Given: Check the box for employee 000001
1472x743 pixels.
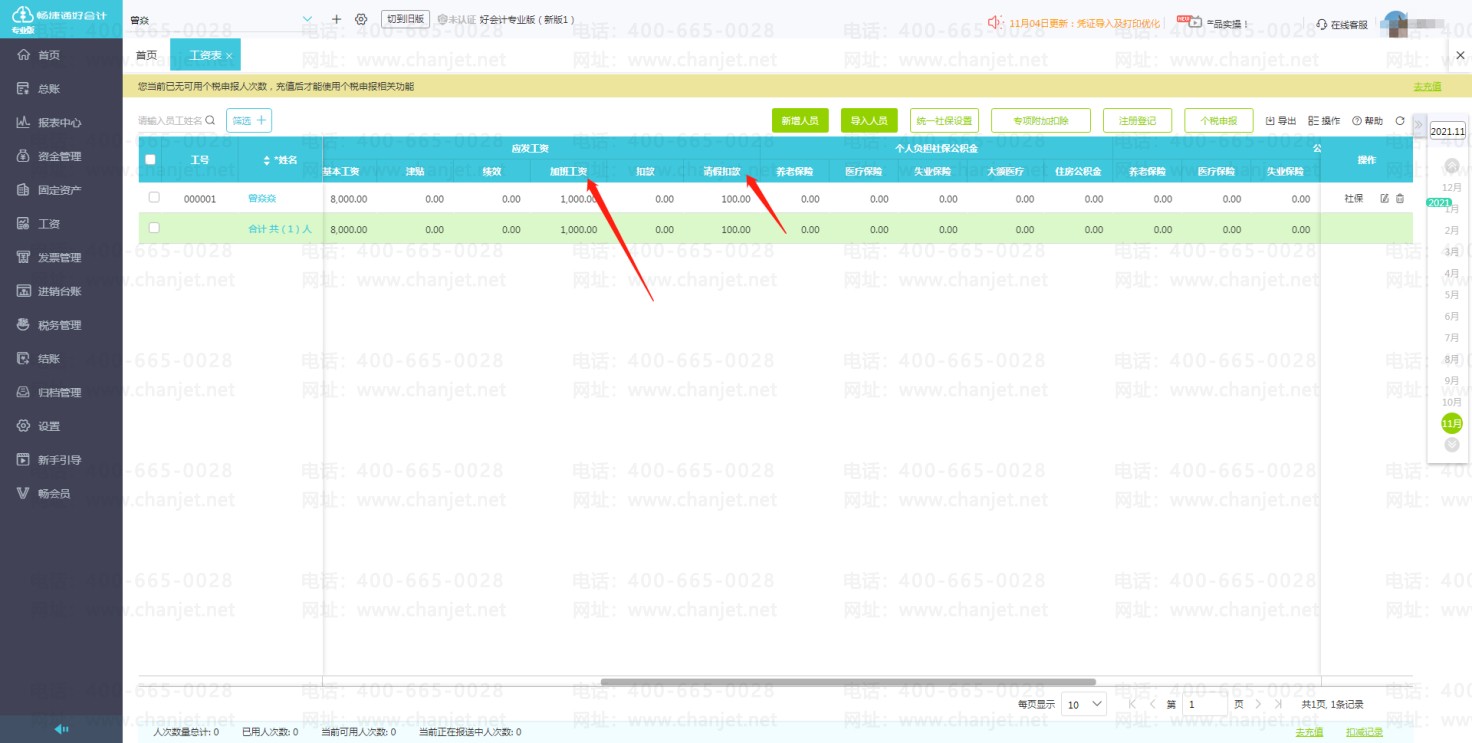Looking at the screenshot, I should pos(154,198).
